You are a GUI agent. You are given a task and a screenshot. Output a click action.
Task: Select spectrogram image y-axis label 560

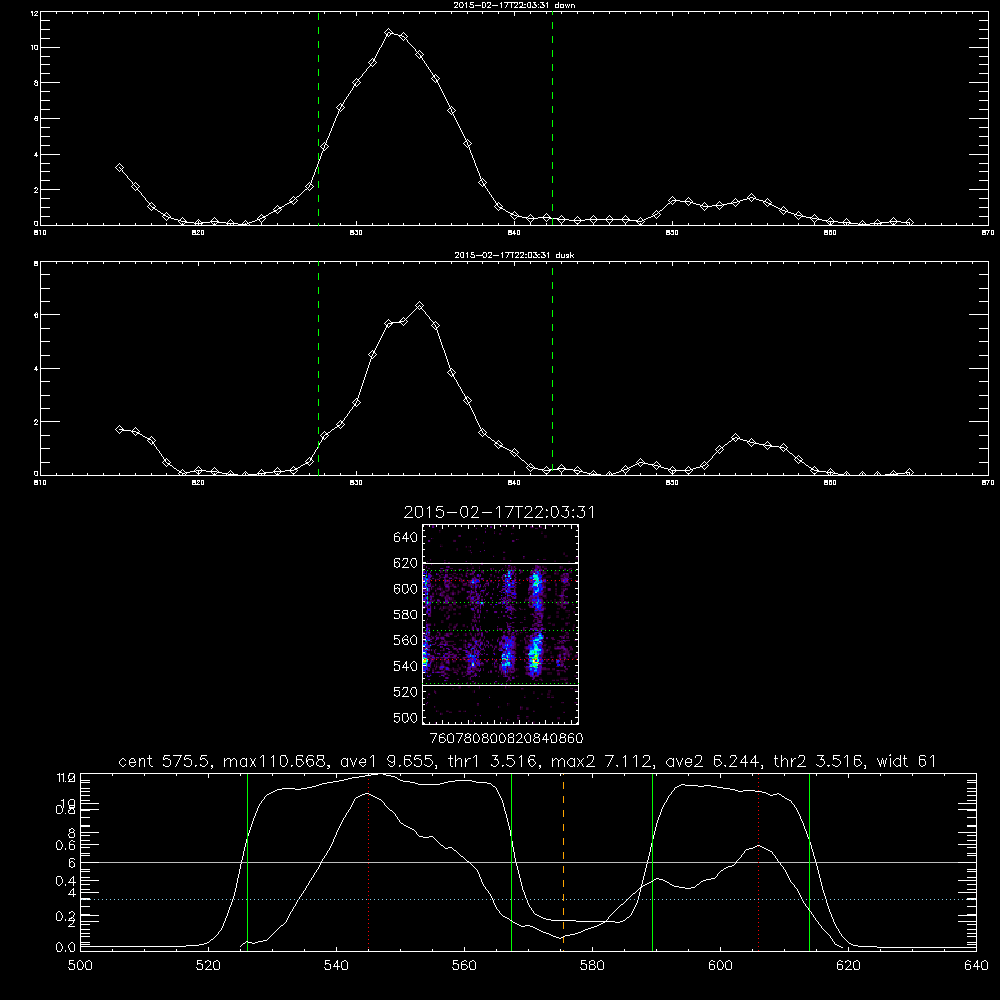point(406,640)
